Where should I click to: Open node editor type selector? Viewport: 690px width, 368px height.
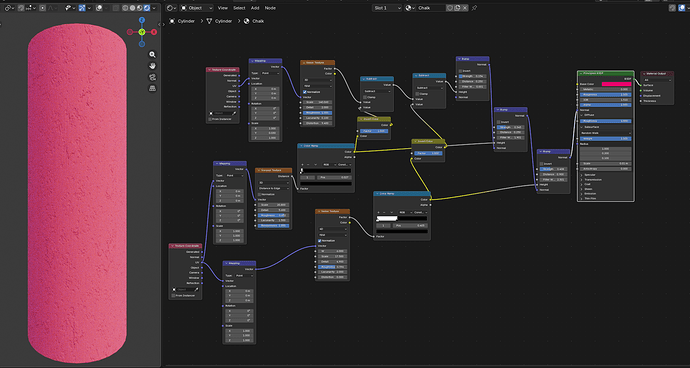click(171, 8)
